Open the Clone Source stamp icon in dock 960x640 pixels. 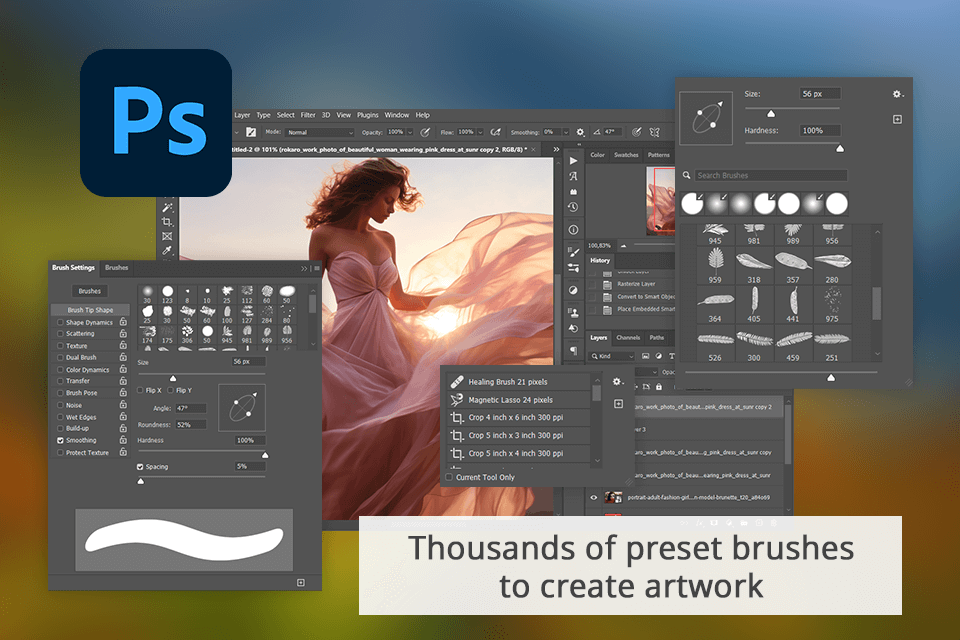click(573, 312)
